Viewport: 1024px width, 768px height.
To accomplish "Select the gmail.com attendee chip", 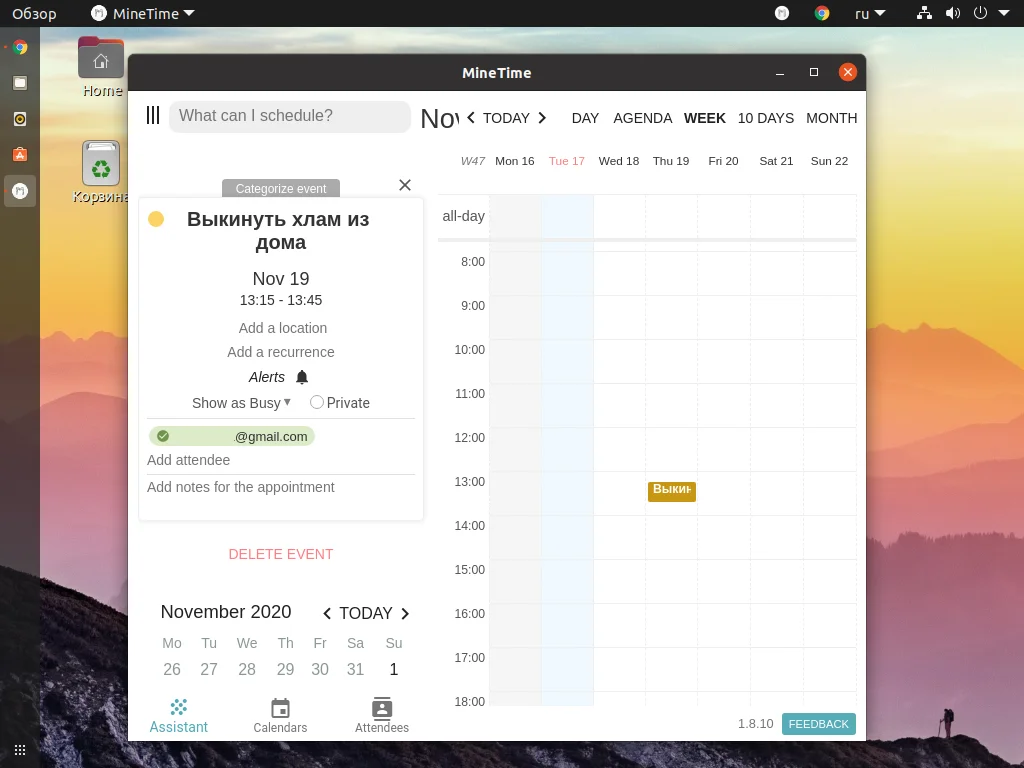I will click(232, 436).
